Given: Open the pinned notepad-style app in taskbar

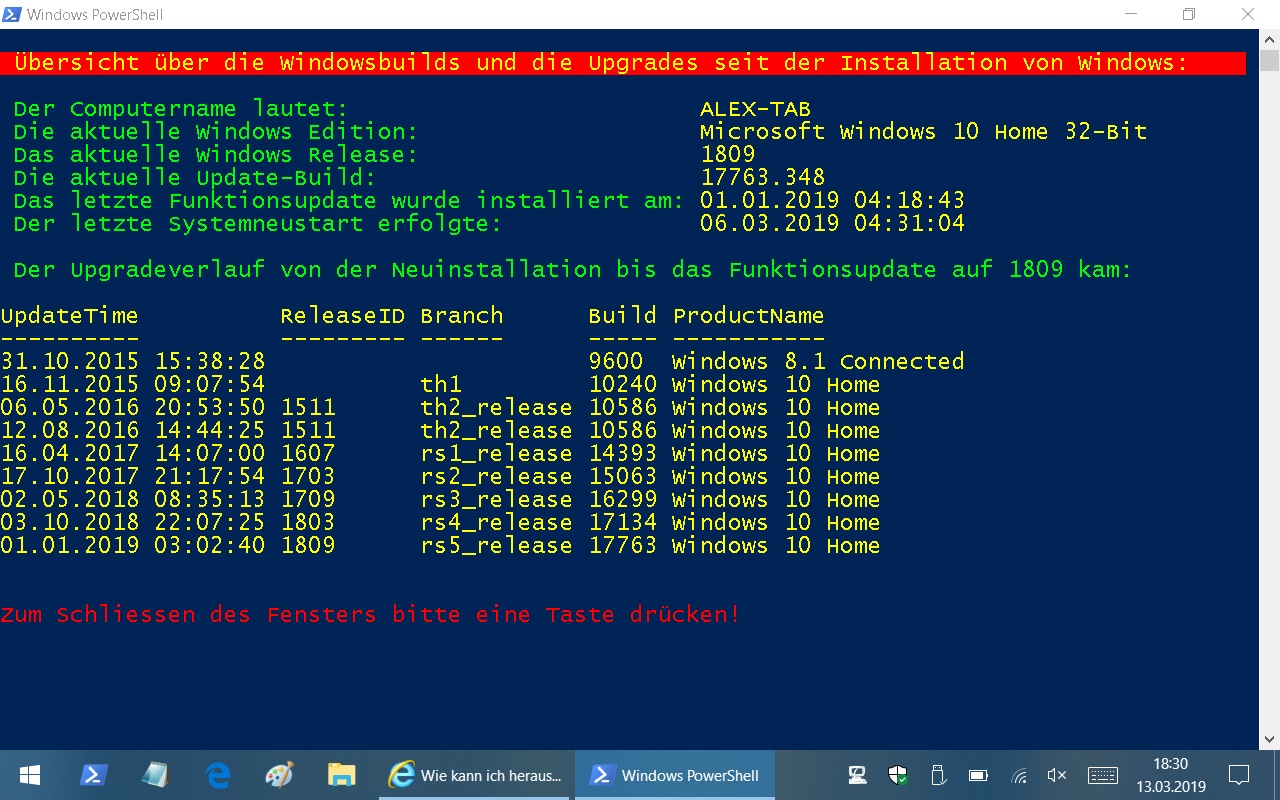Looking at the screenshot, I should 155,775.
